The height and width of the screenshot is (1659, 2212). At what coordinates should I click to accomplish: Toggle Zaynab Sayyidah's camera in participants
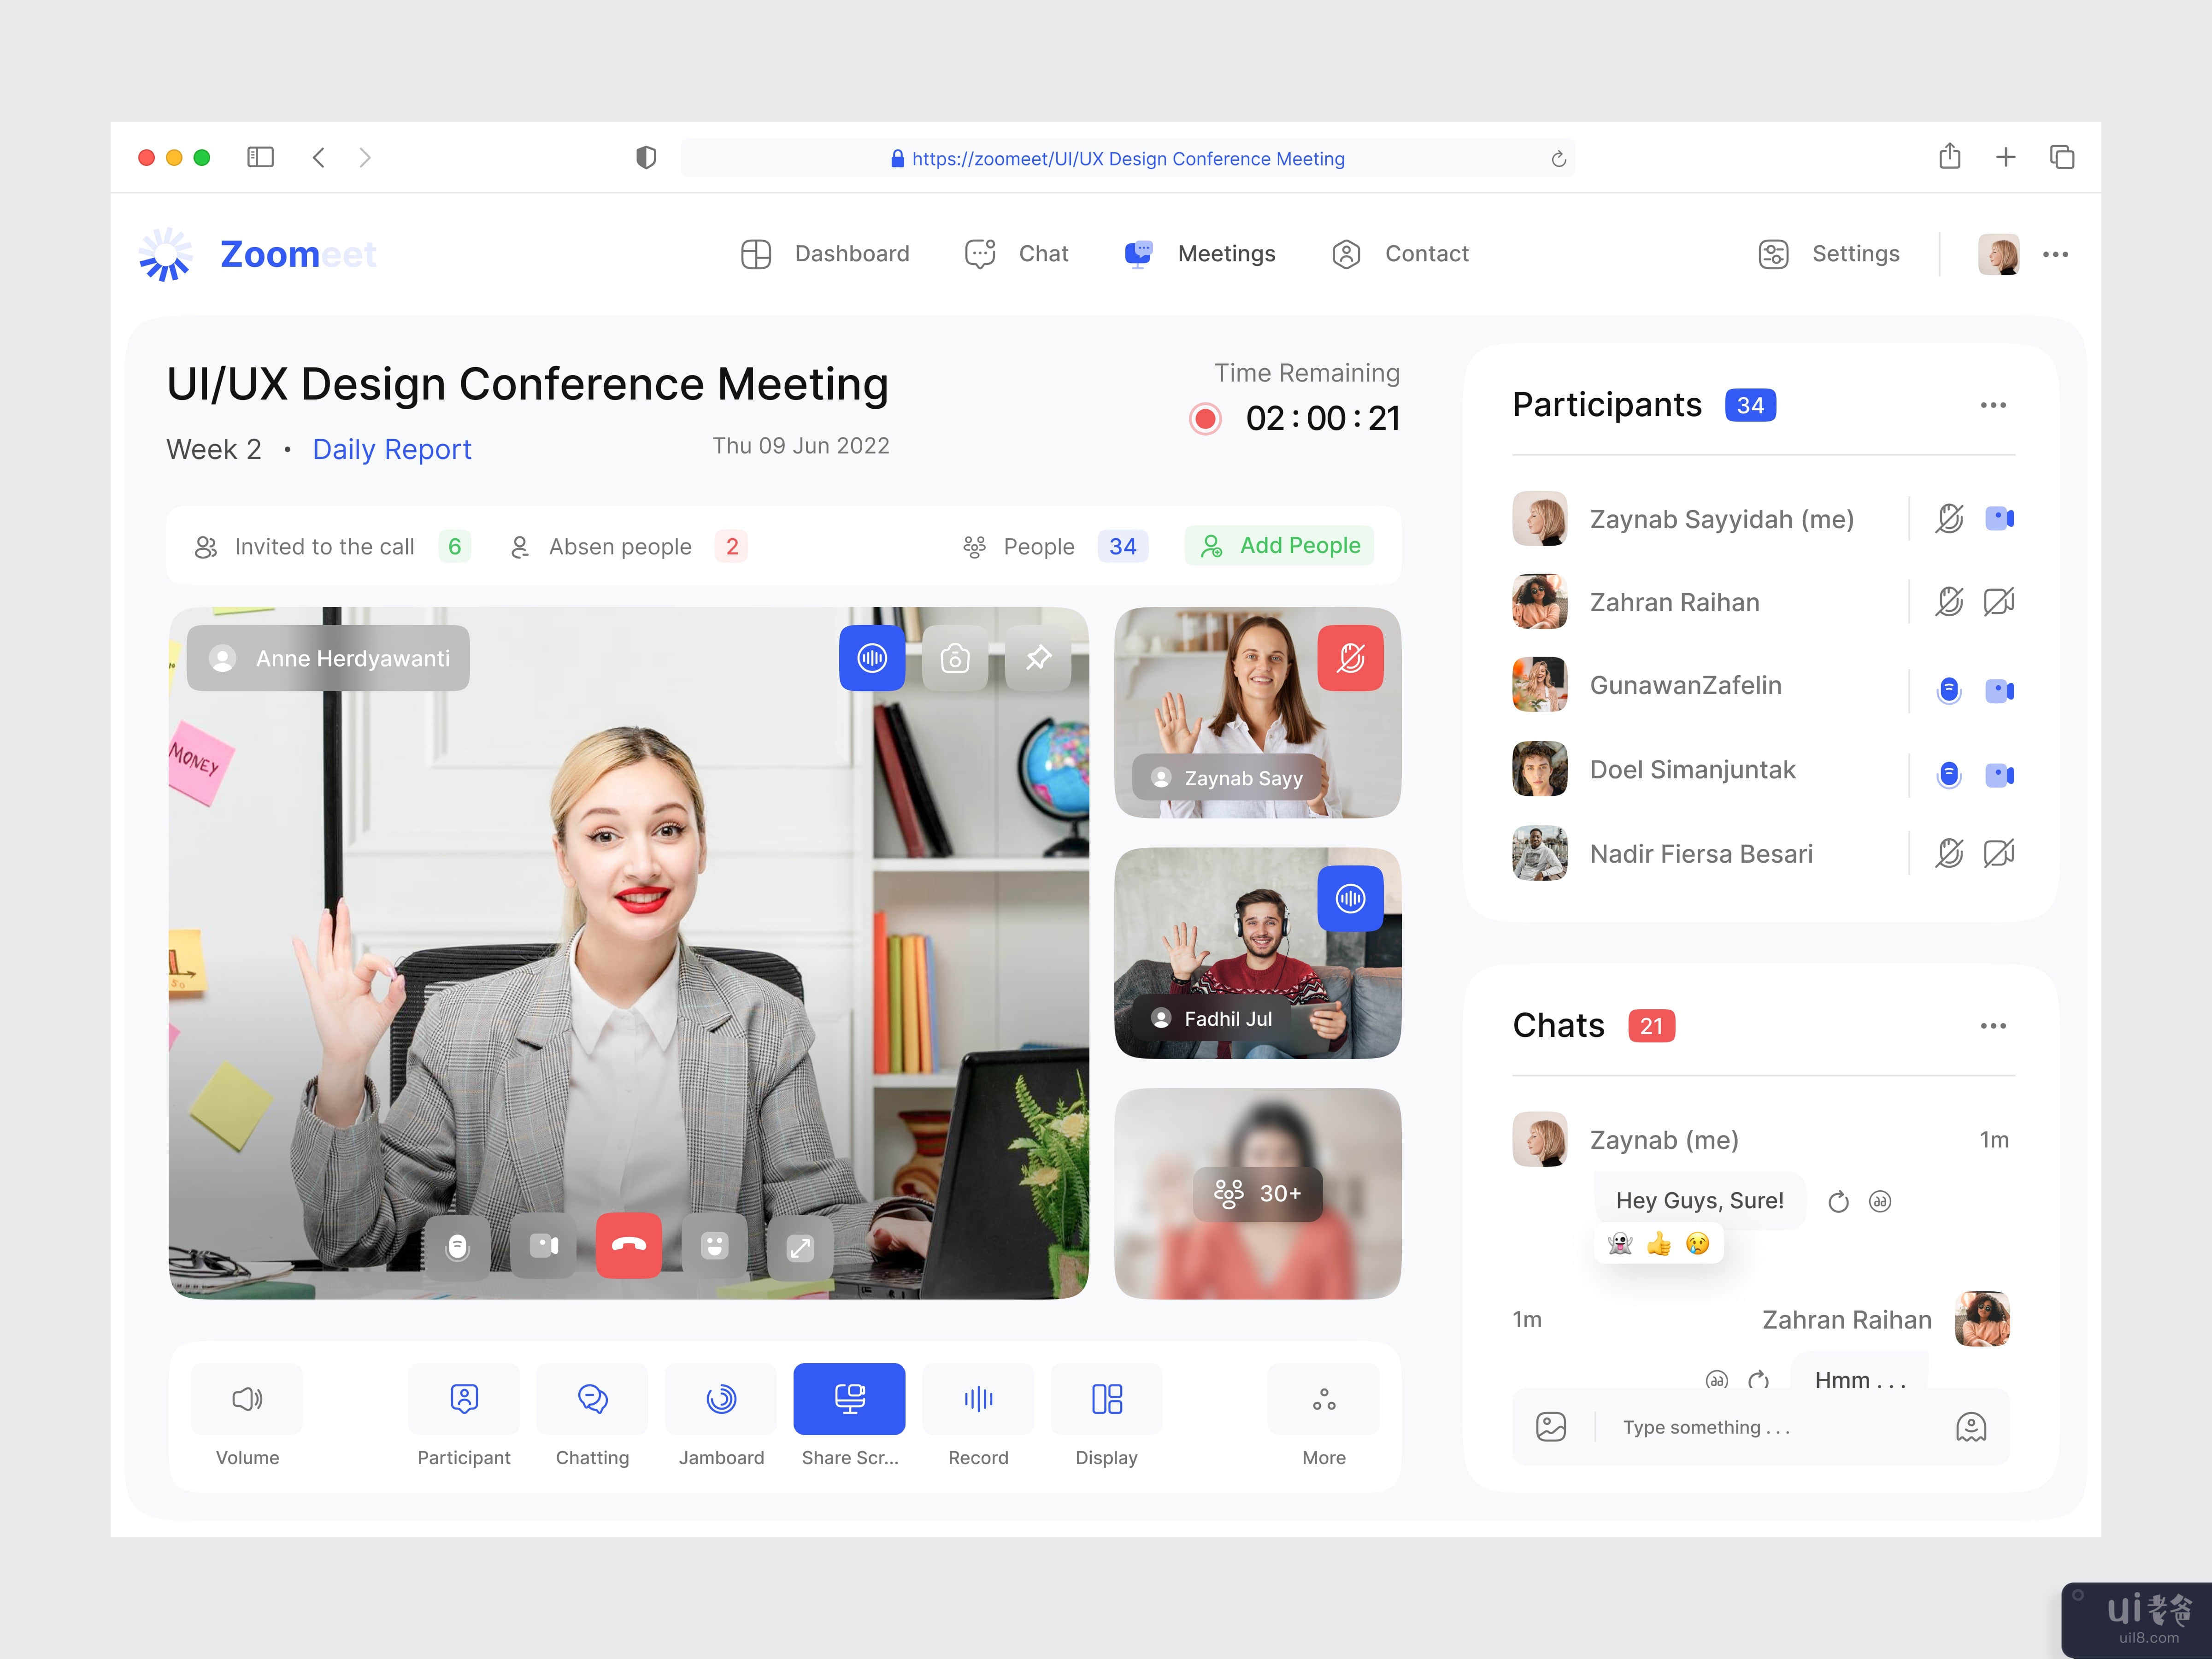point(1999,518)
